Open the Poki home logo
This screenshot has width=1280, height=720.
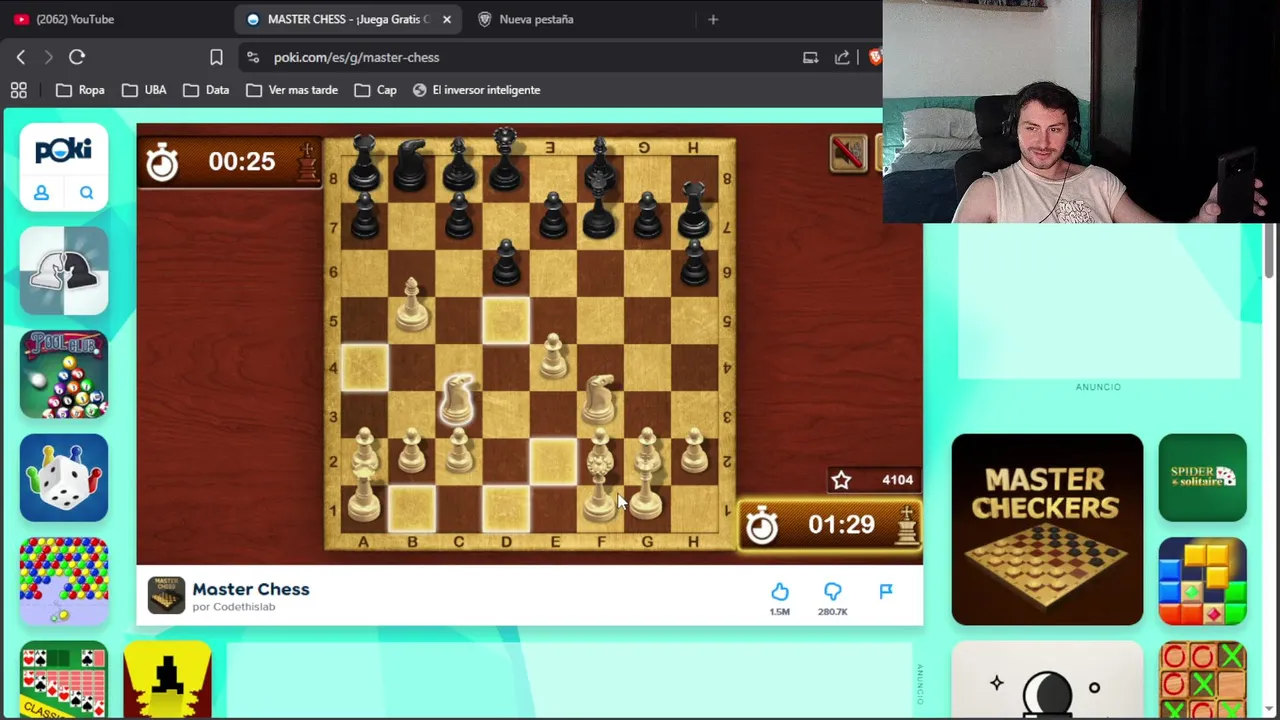click(63, 150)
